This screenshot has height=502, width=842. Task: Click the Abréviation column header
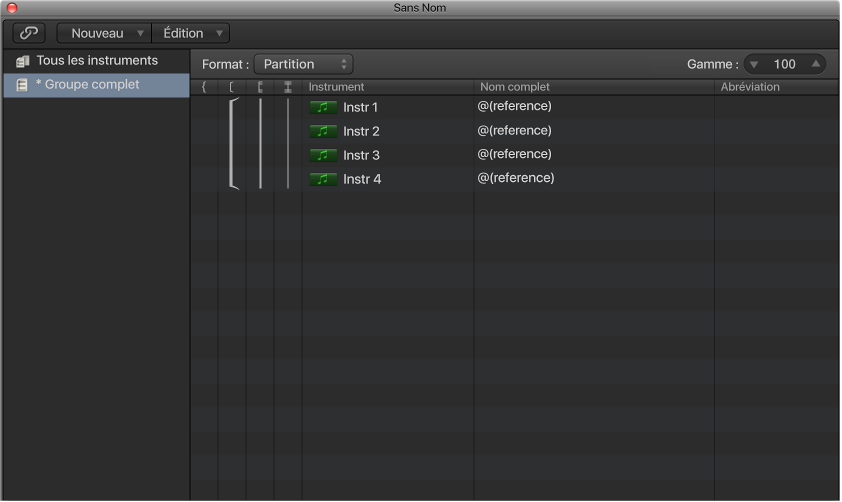click(750, 87)
